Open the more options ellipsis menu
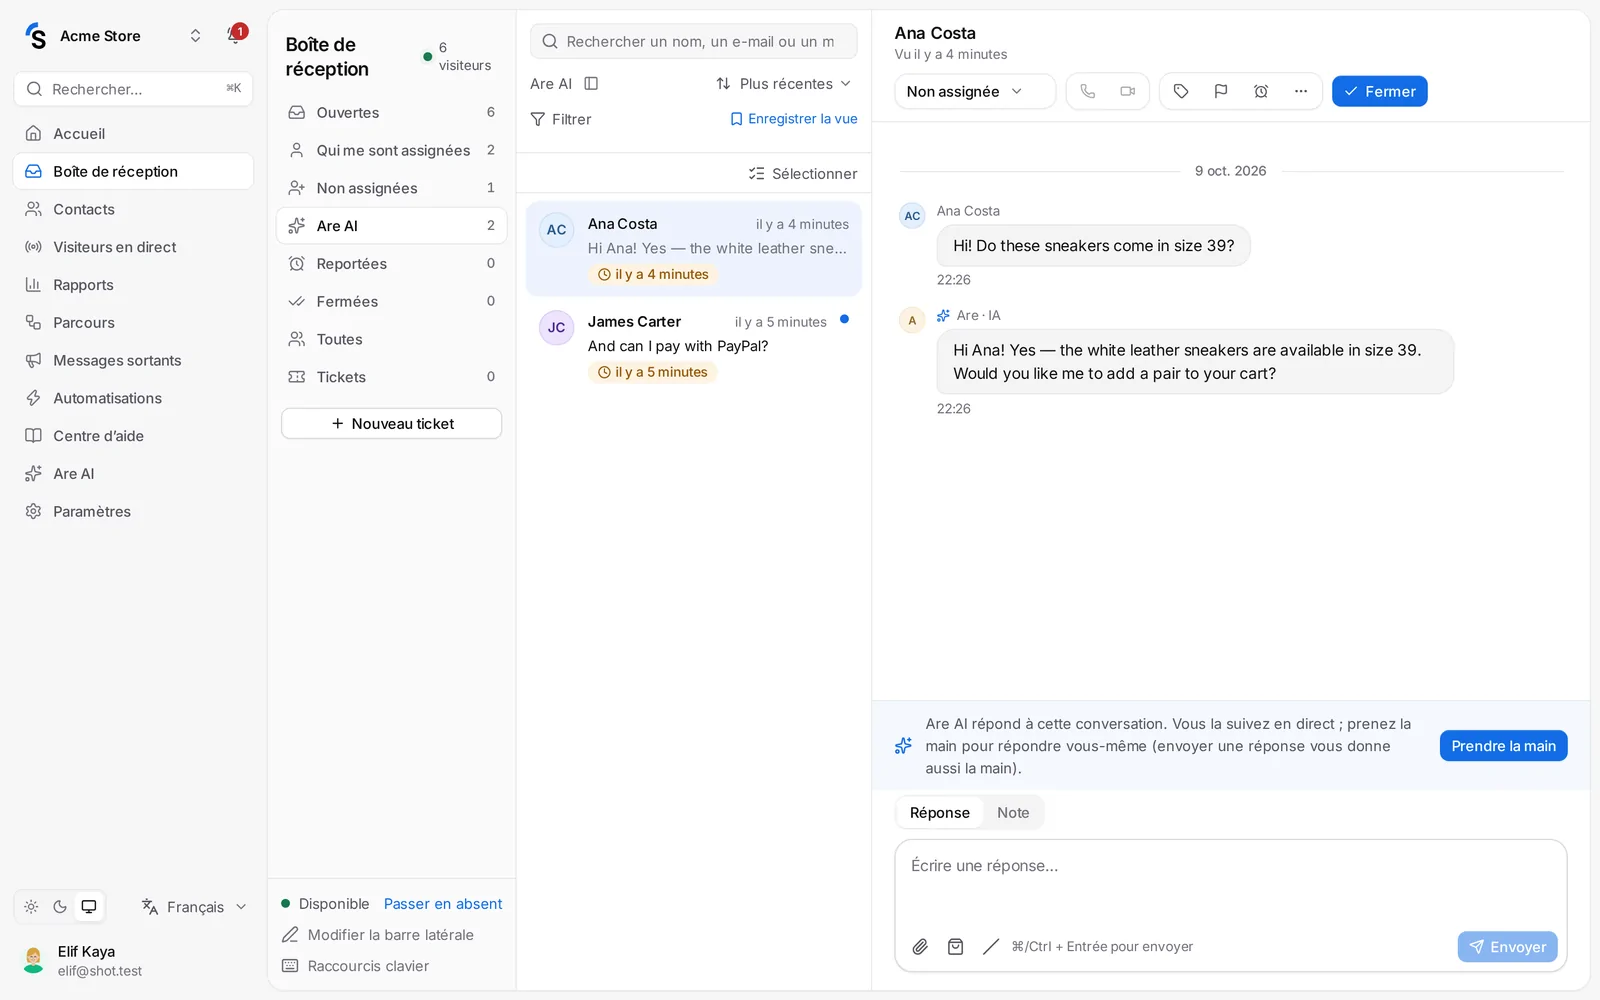The height and width of the screenshot is (1000, 1600). pos(1301,91)
